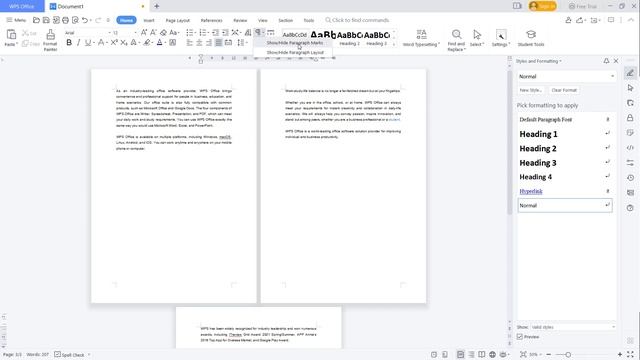Viewport: 640px width, 360px height.
Task: Click the Decrease Indent icon
Action: pos(216,32)
